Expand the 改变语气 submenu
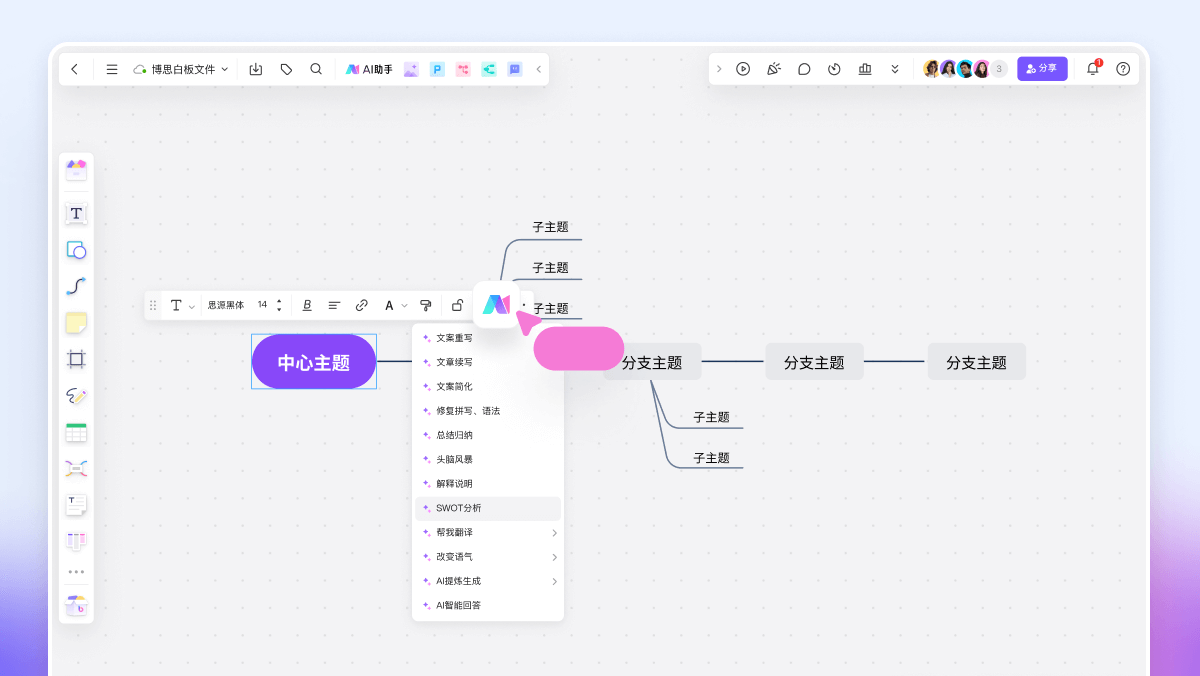The image size is (1200, 676). 488,557
